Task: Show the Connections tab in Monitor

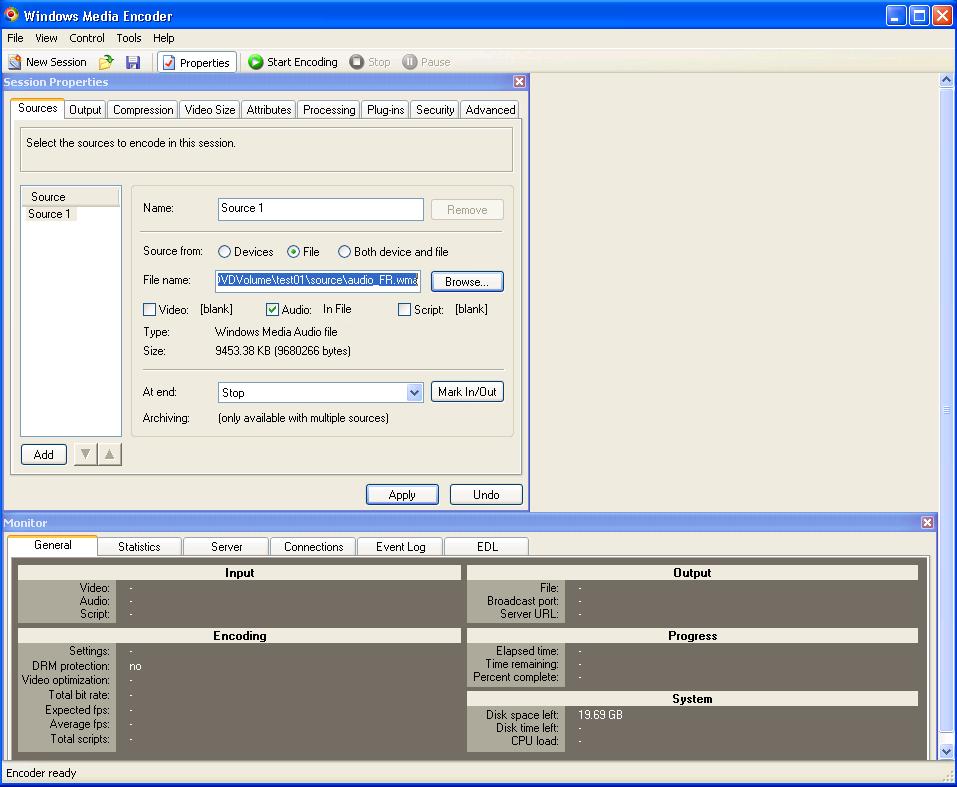Action: 314,546
